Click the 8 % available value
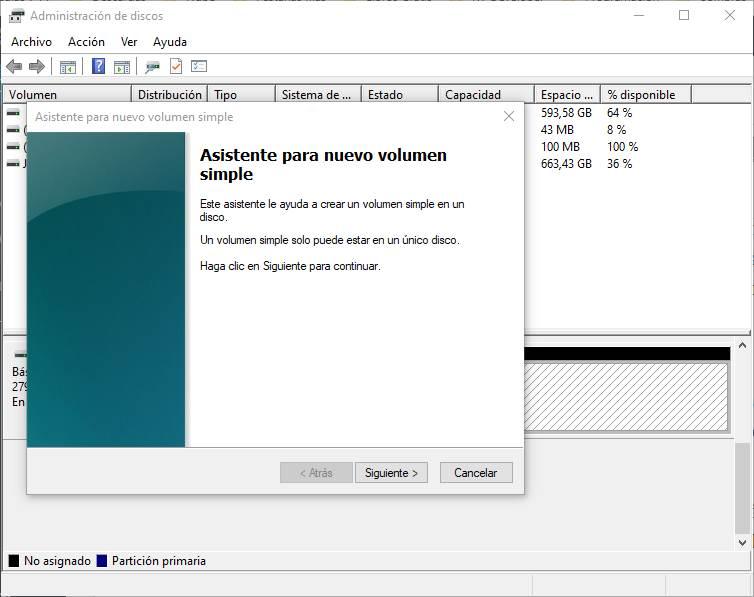754x597 pixels. click(616, 130)
